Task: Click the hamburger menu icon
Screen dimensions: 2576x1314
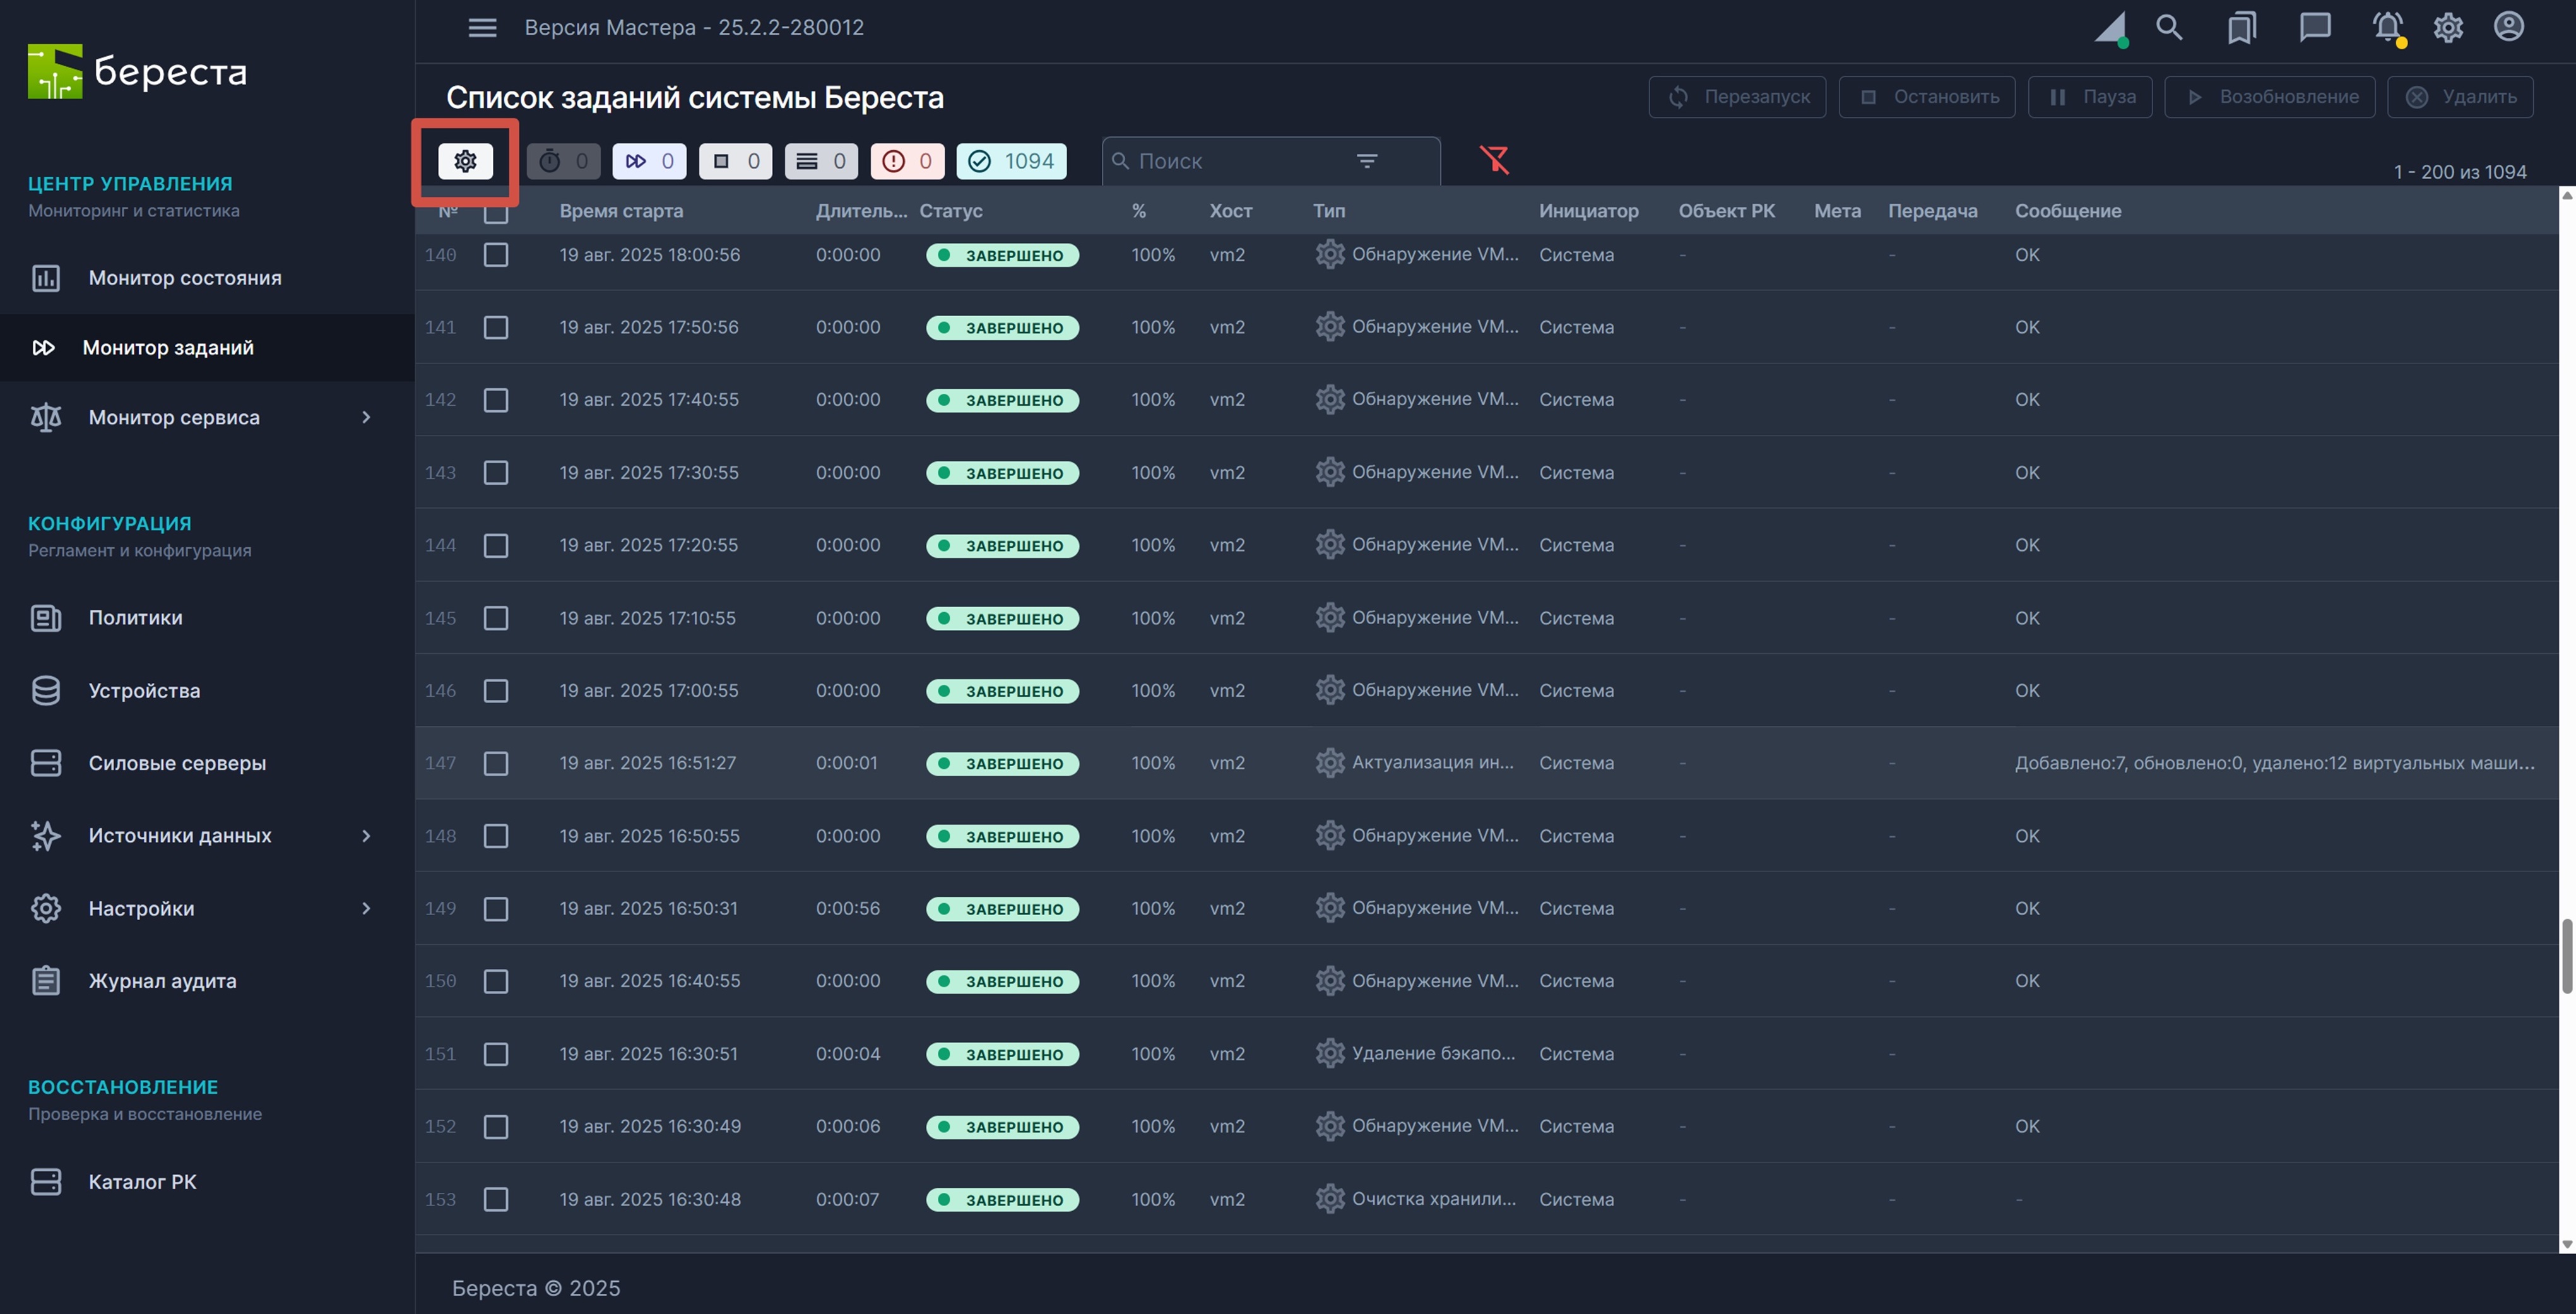Action: [482, 27]
